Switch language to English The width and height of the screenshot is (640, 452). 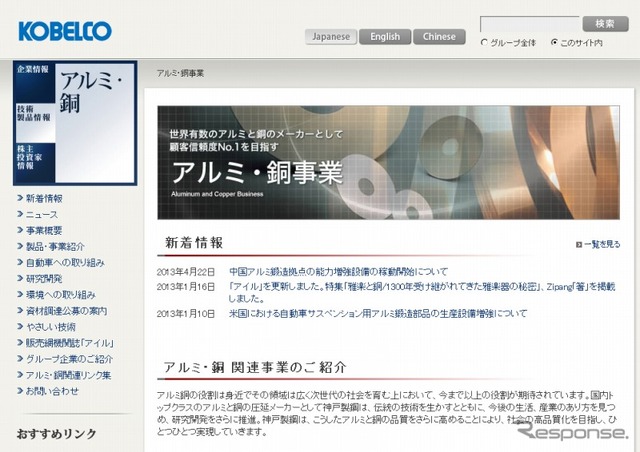tap(385, 37)
